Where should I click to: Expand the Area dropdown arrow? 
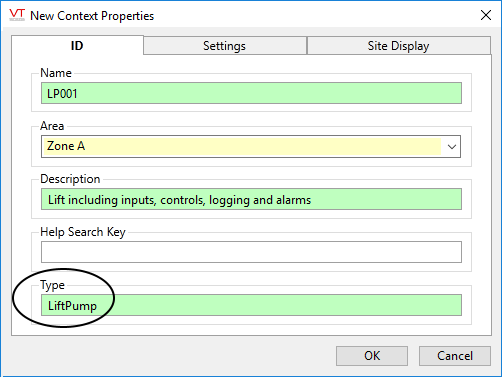(x=452, y=146)
